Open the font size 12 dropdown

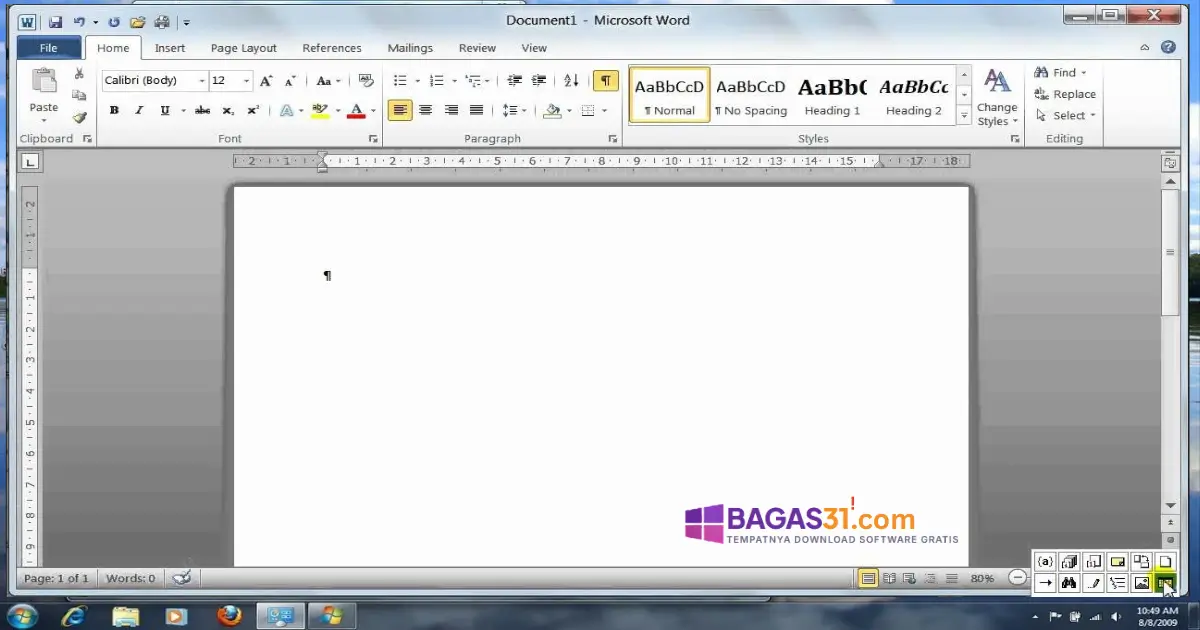246,81
